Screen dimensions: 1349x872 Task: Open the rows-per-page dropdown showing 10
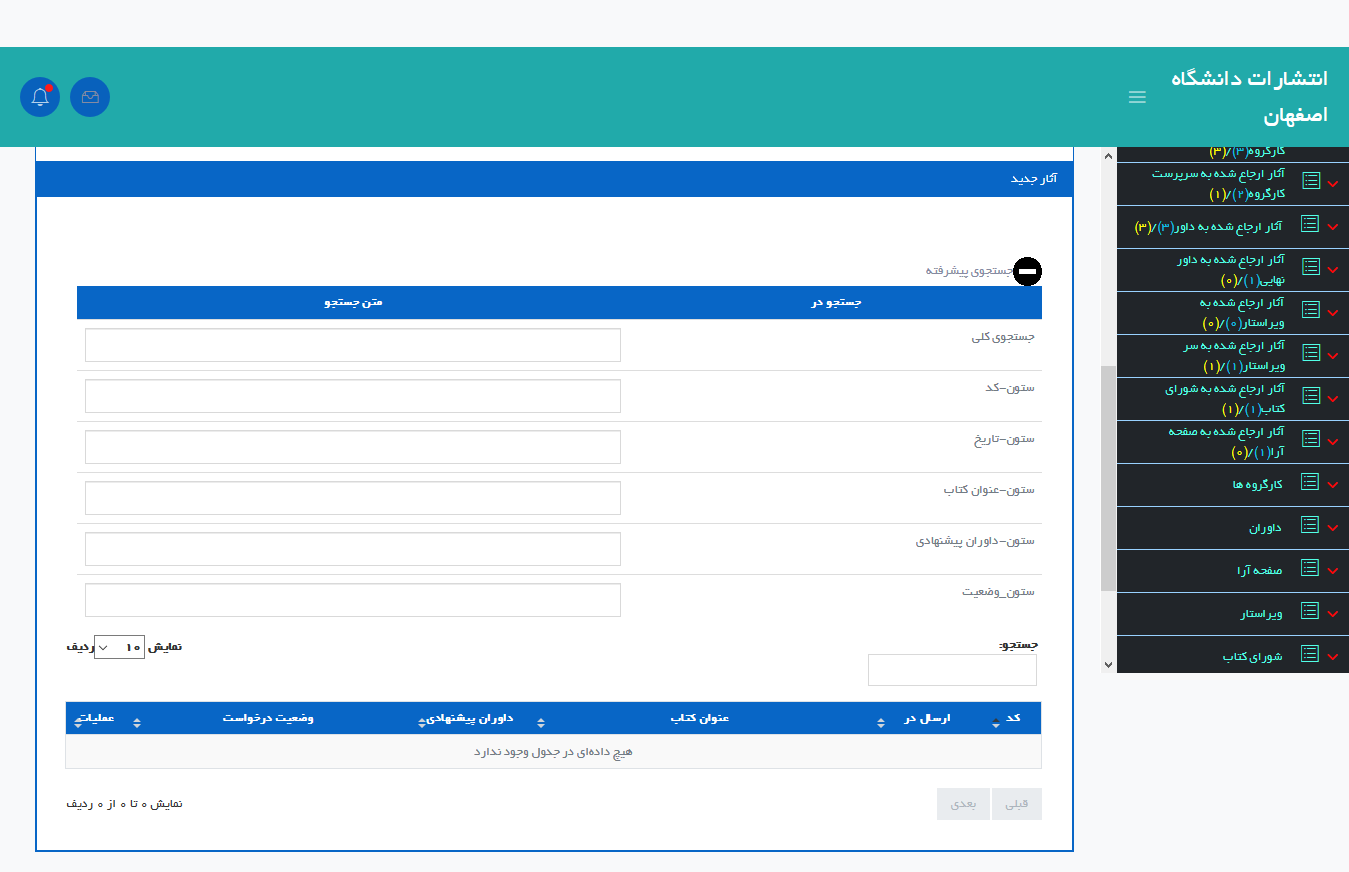tap(119, 647)
